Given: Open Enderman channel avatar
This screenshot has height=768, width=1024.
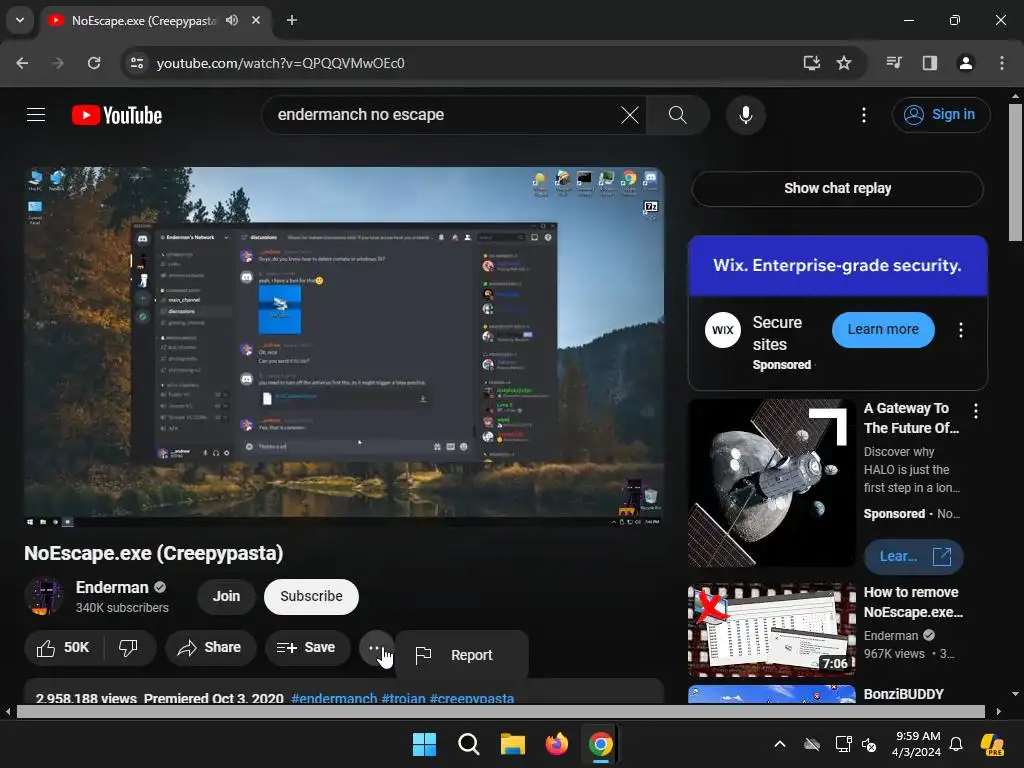Looking at the screenshot, I should tap(44, 596).
